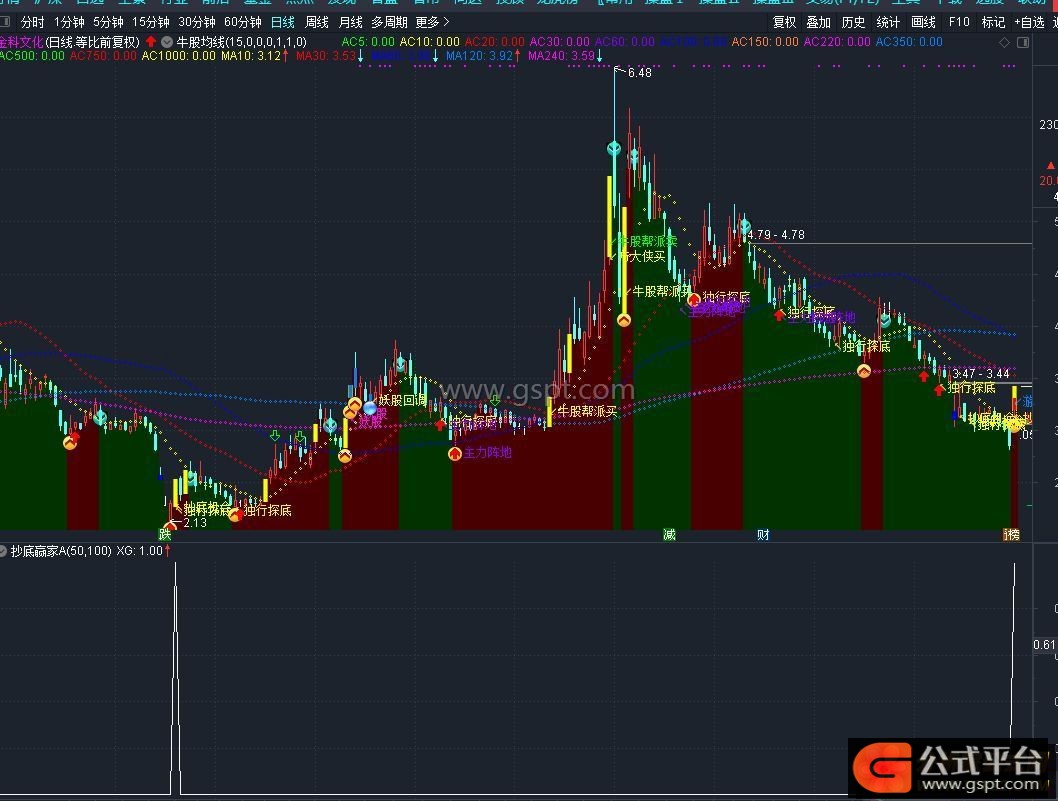
Task: Click the 金科文化 stock name
Action: tap(22, 42)
